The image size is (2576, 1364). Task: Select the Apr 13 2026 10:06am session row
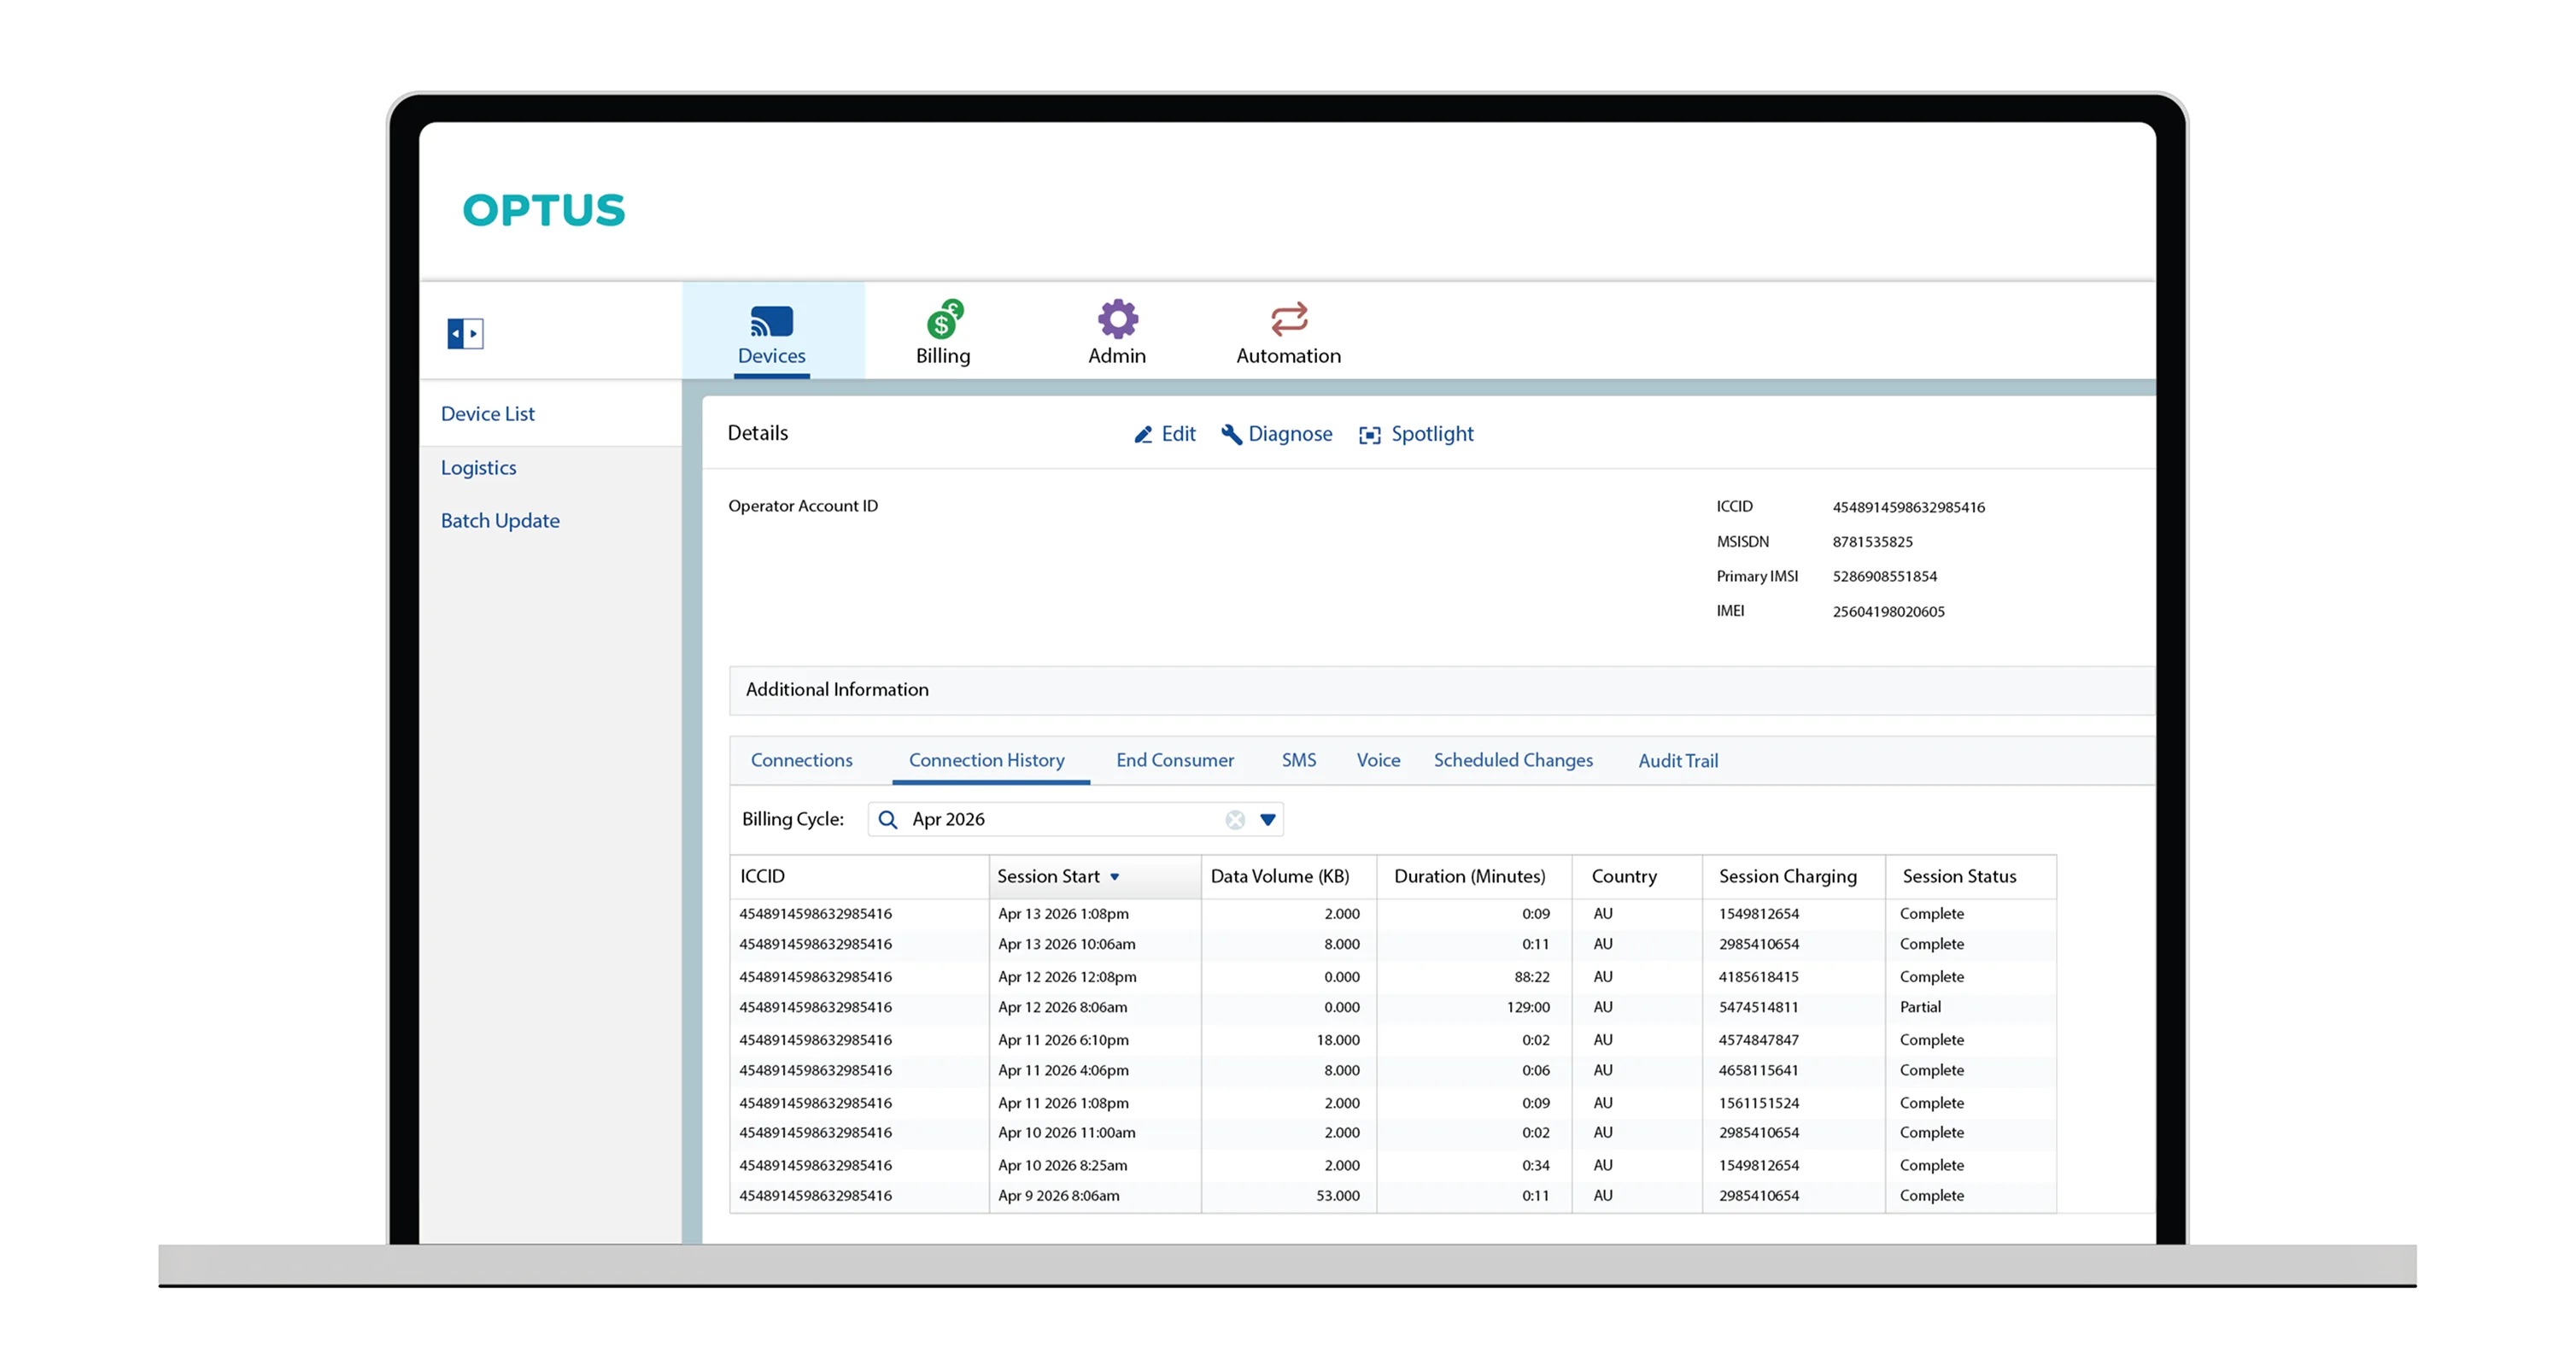click(x=1393, y=944)
